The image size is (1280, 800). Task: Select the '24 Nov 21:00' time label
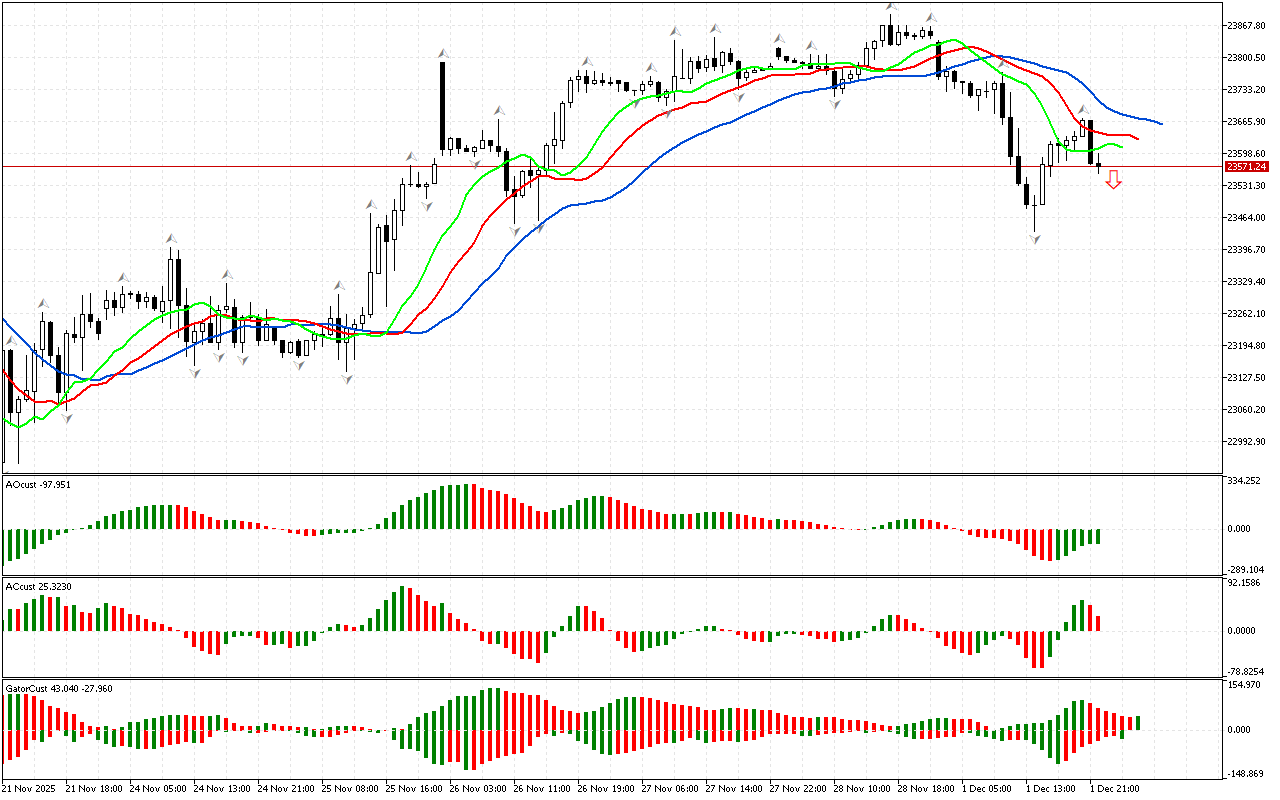(x=288, y=789)
